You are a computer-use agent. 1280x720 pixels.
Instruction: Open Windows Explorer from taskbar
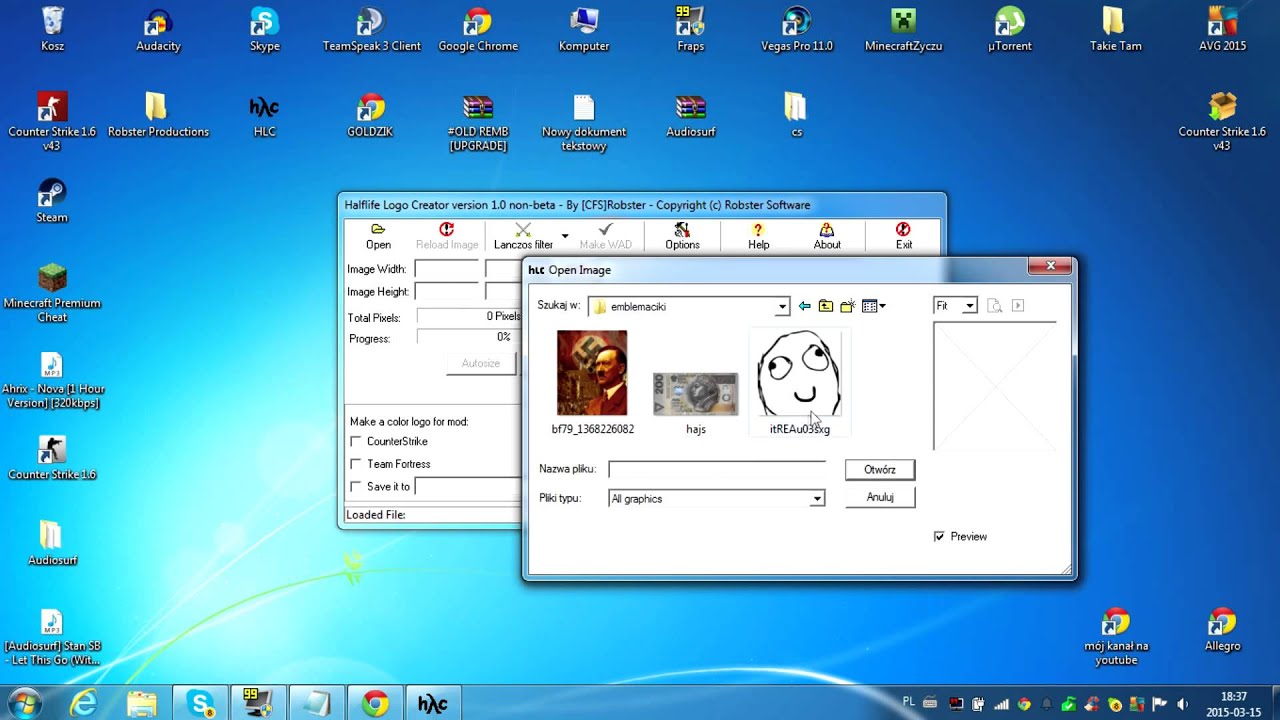click(x=142, y=704)
